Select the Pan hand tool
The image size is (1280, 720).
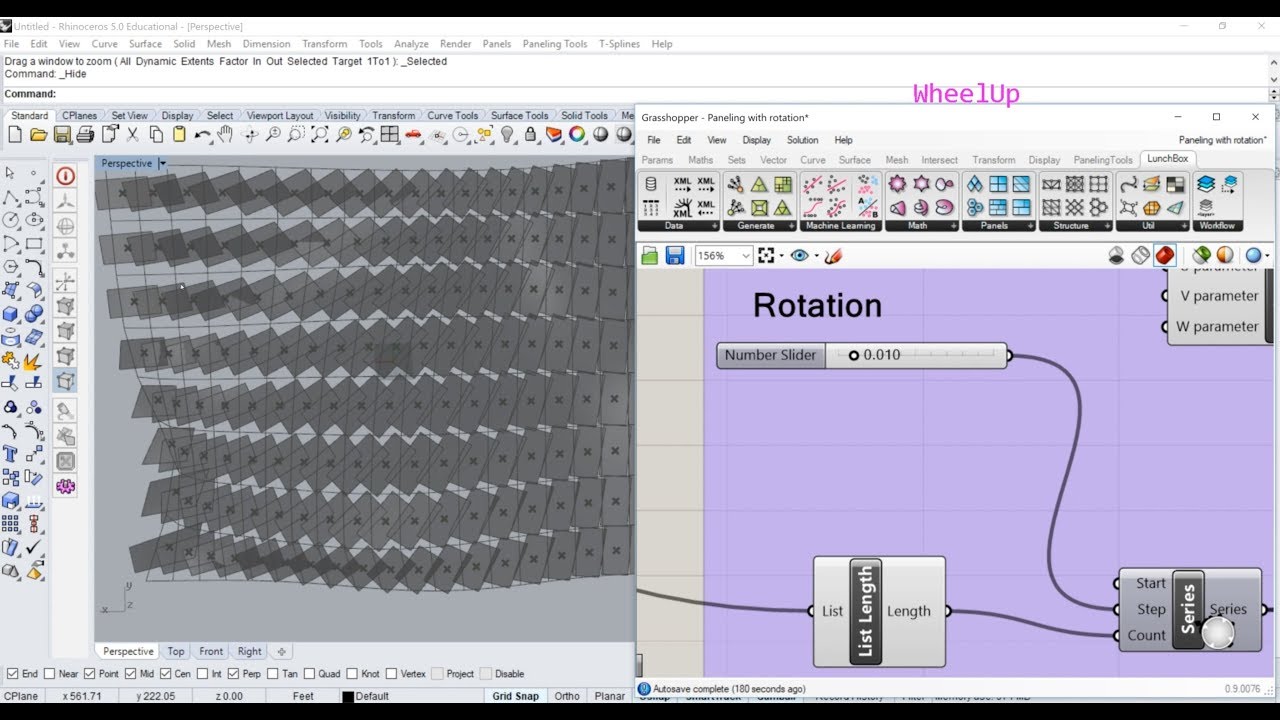click(x=226, y=134)
